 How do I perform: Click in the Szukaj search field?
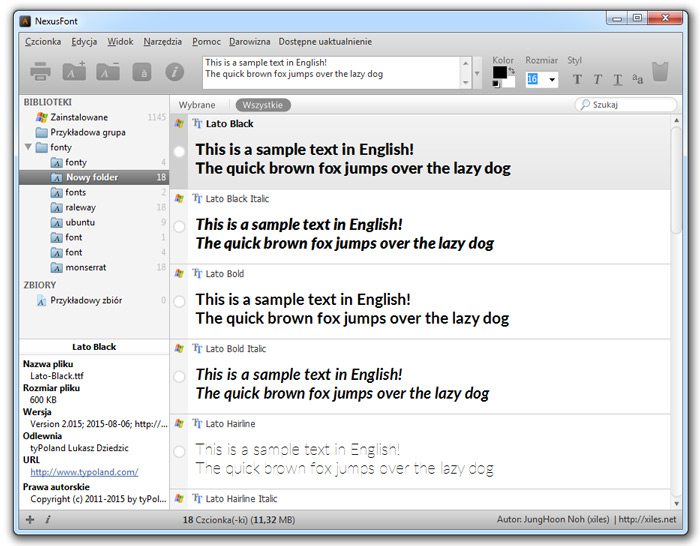pos(626,104)
